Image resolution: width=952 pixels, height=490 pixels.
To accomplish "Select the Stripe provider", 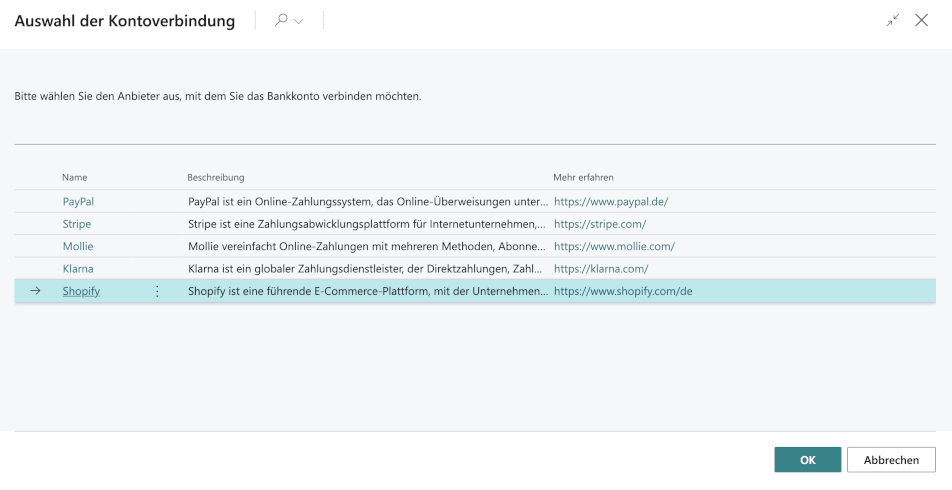I will [x=76, y=224].
